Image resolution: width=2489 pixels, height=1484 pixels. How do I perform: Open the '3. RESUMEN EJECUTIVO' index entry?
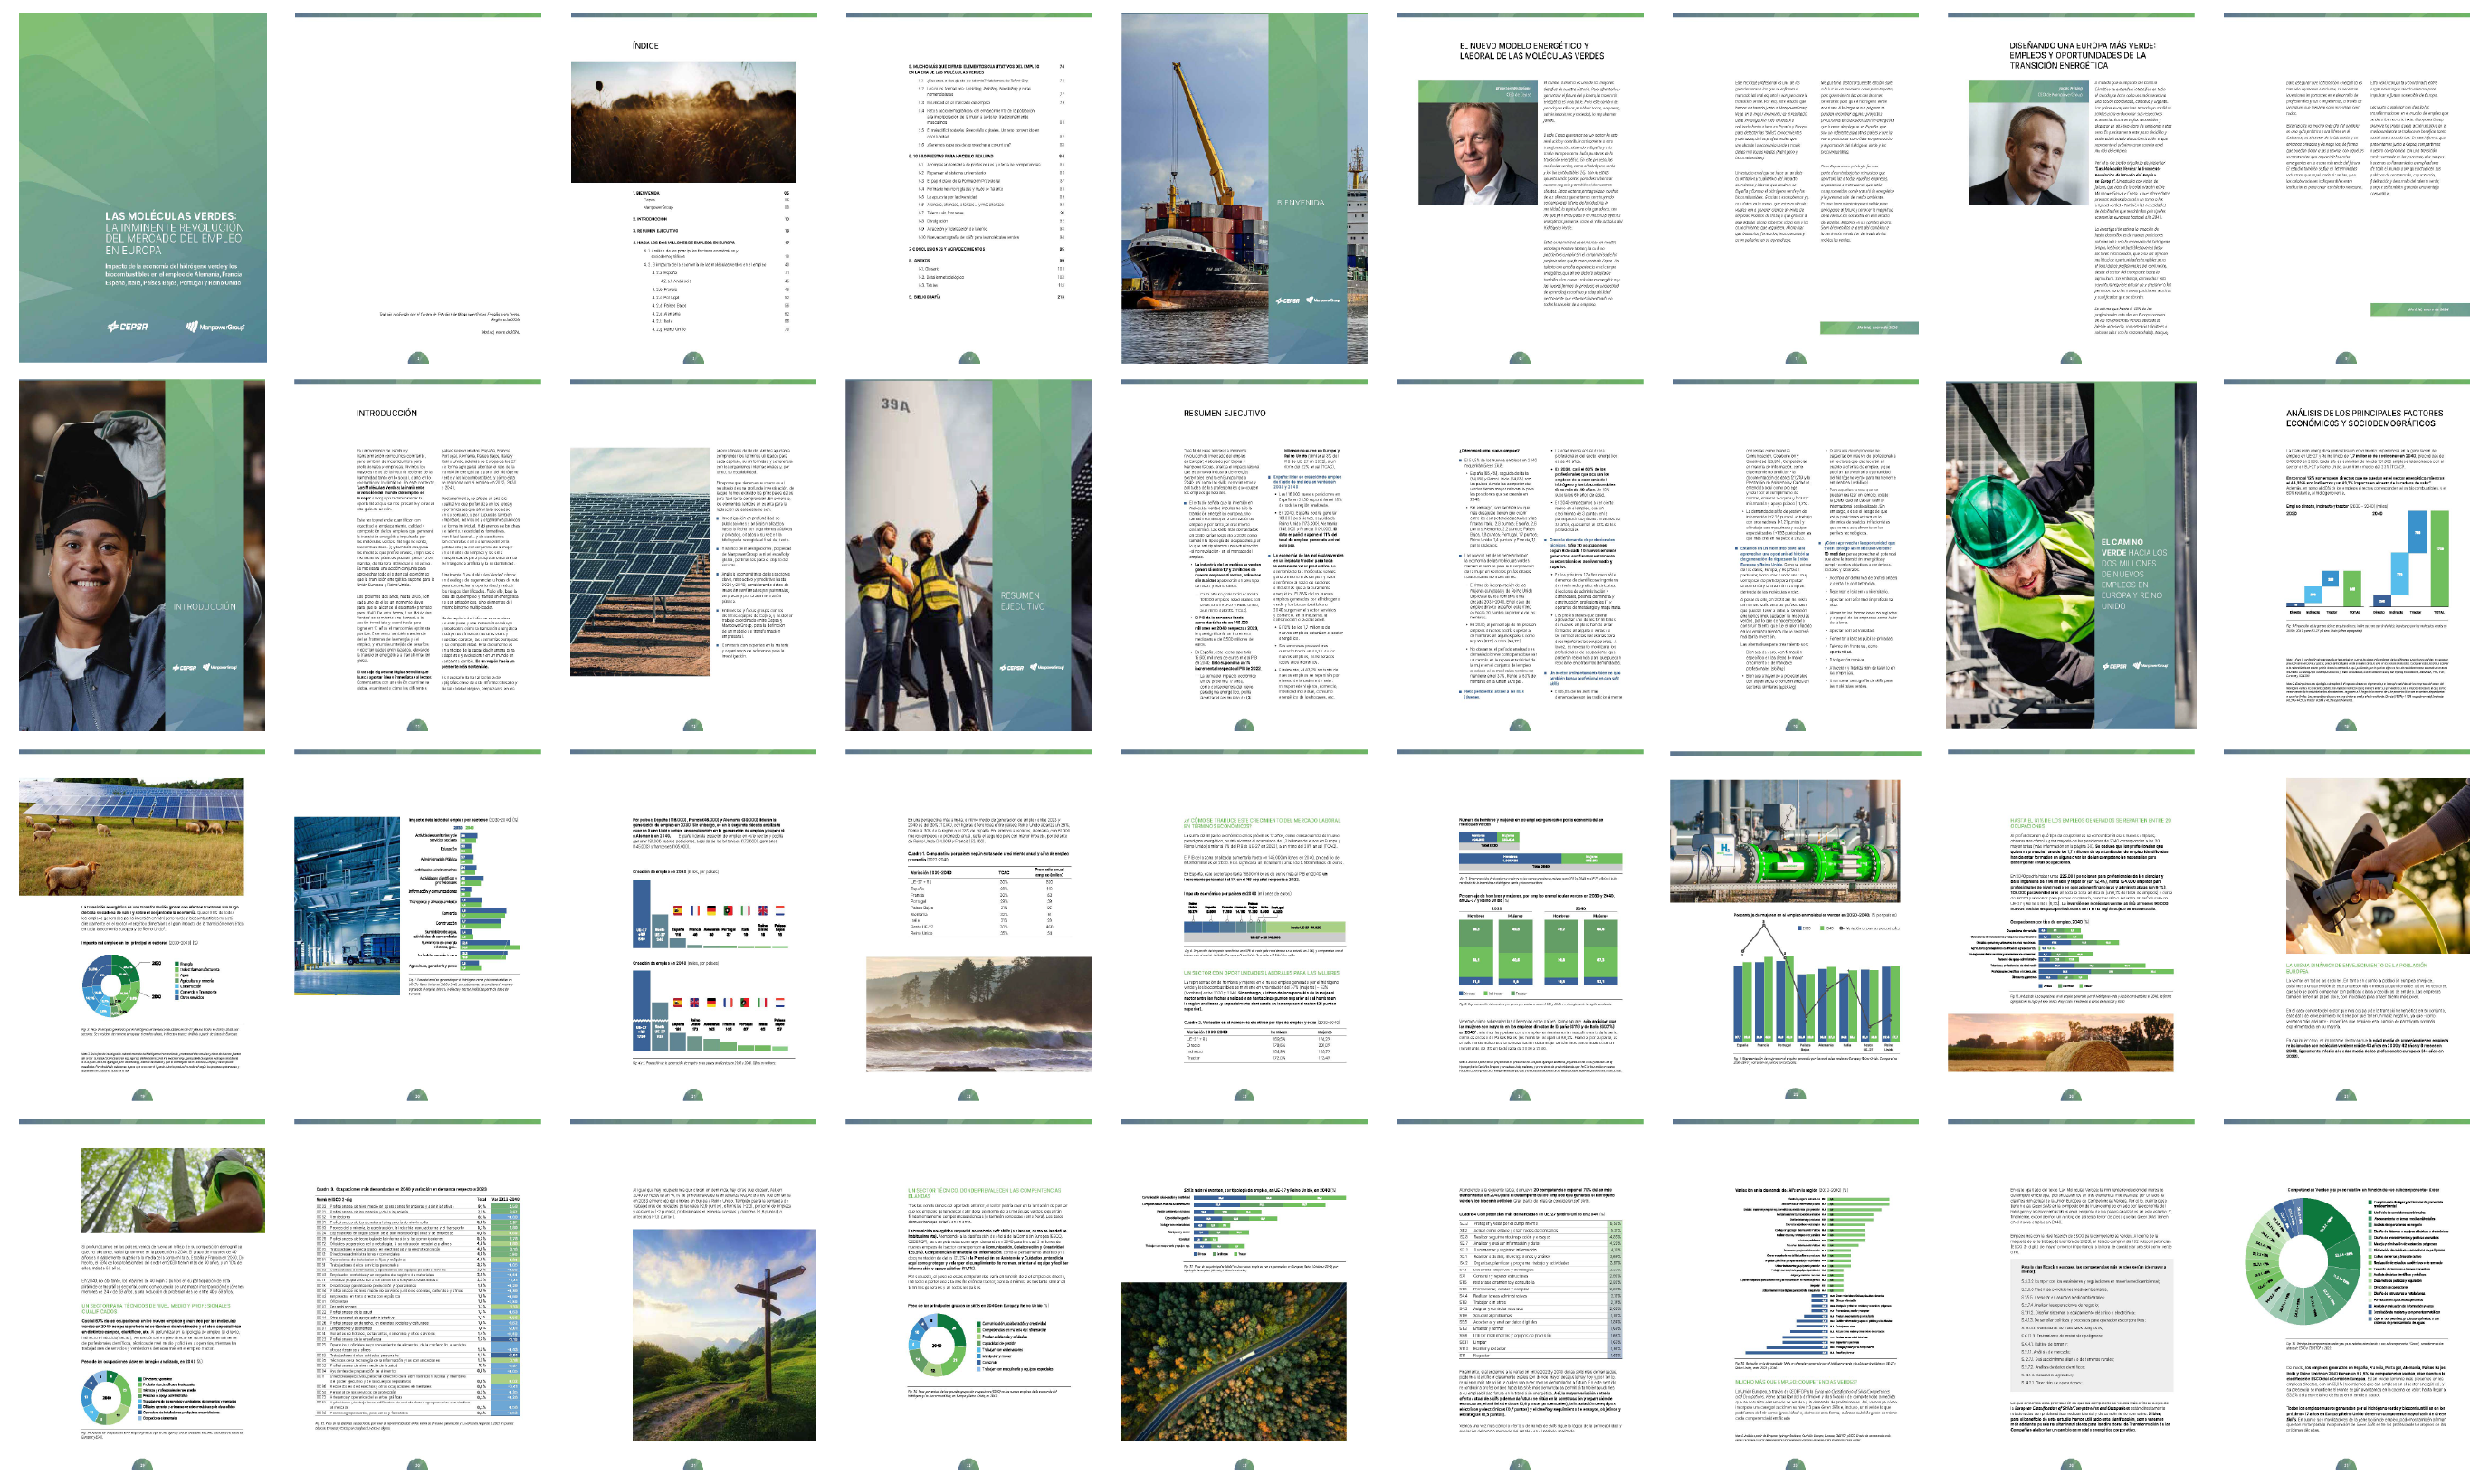[656, 230]
